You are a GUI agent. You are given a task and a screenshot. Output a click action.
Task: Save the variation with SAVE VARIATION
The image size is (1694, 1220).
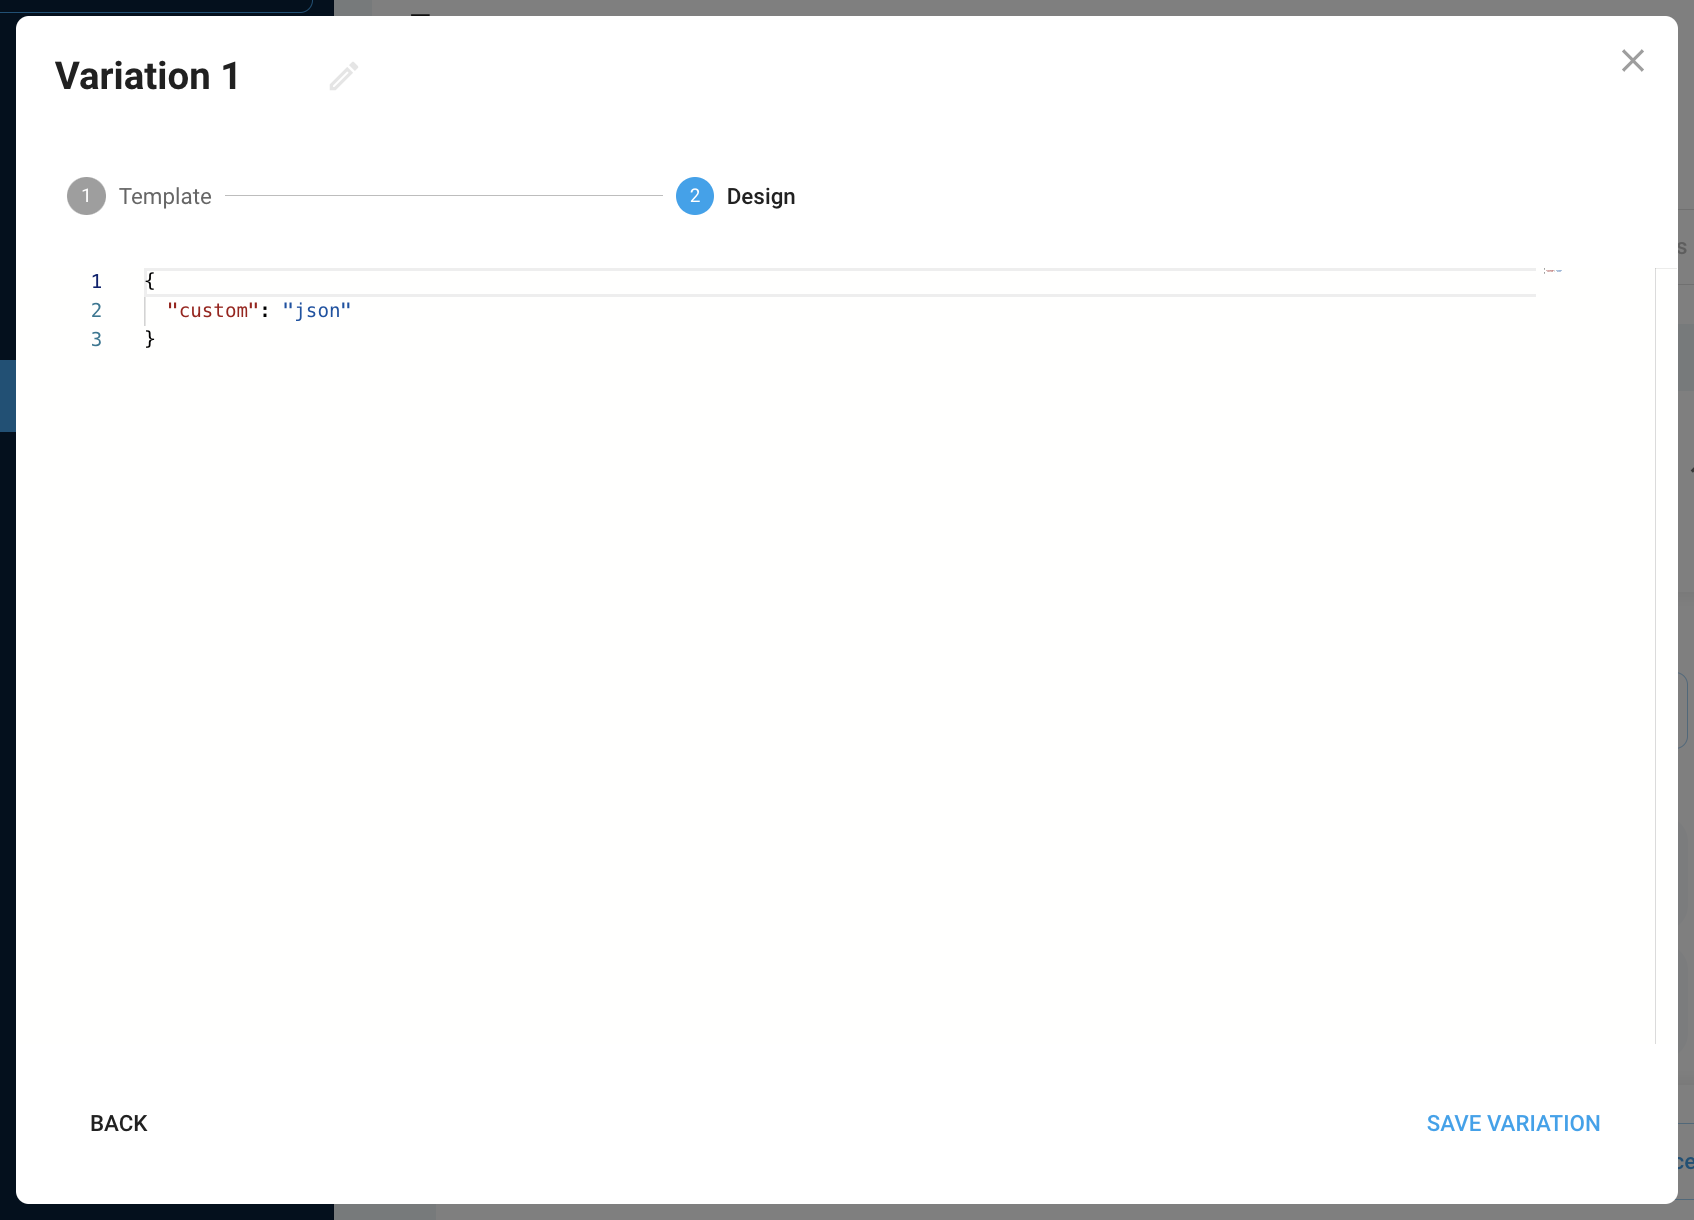coord(1512,1123)
